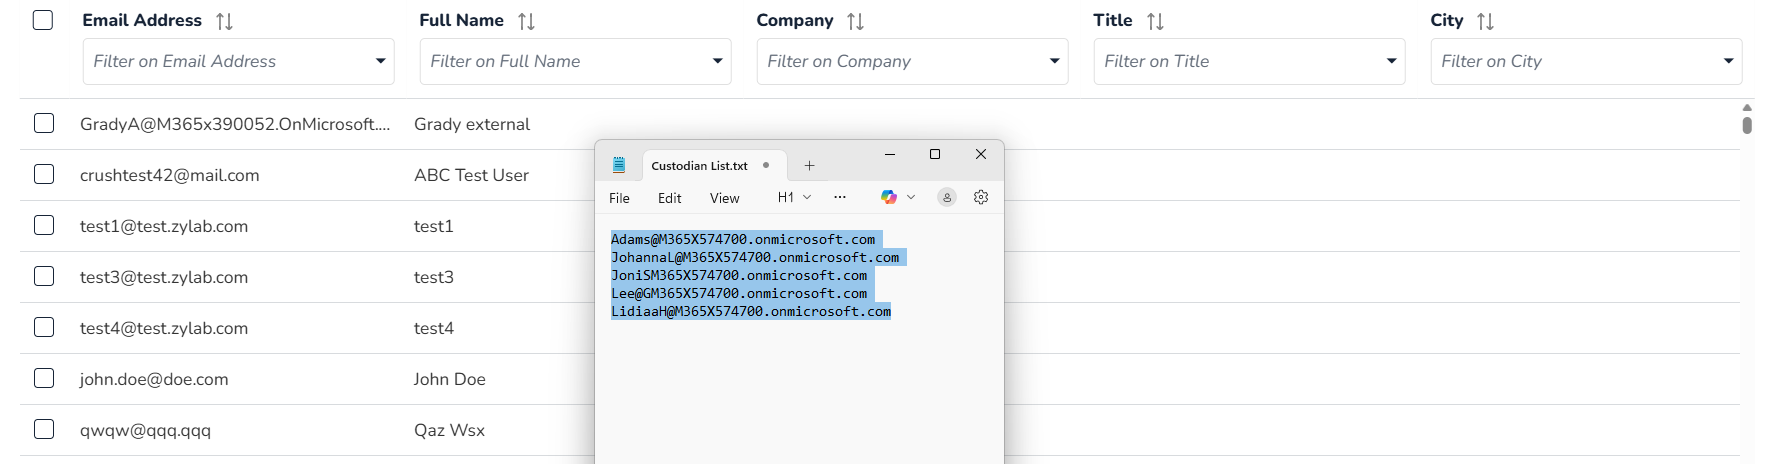Viewport: 1767px width, 464px height.
Task: Expand the H1 heading dropdown in Notepad
Action: pos(794,198)
